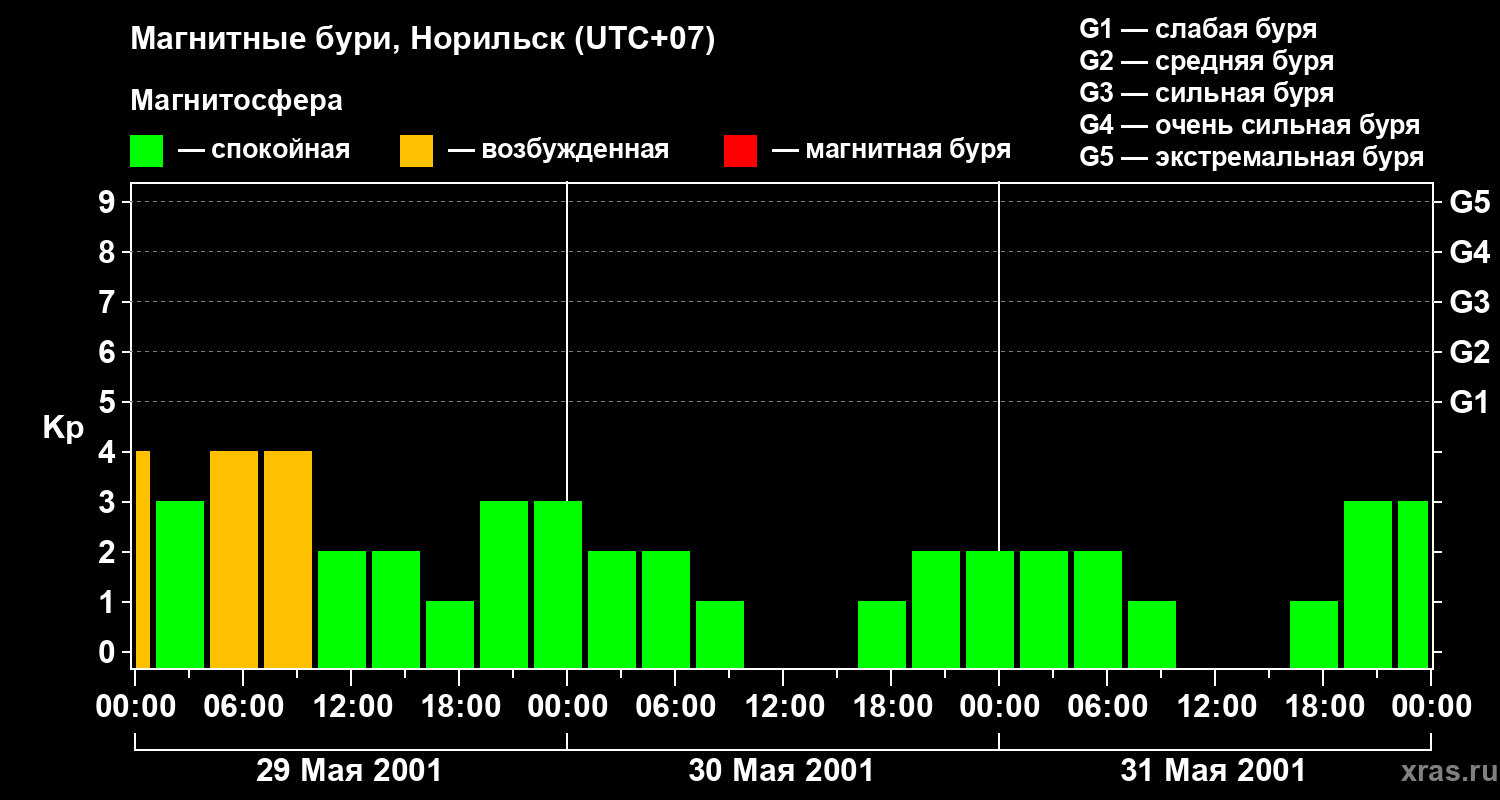Image resolution: width=1500 pixels, height=800 pixels.
Task: Click the only Kp 1 bar on 29 Мая
Action: pos(450,634)
